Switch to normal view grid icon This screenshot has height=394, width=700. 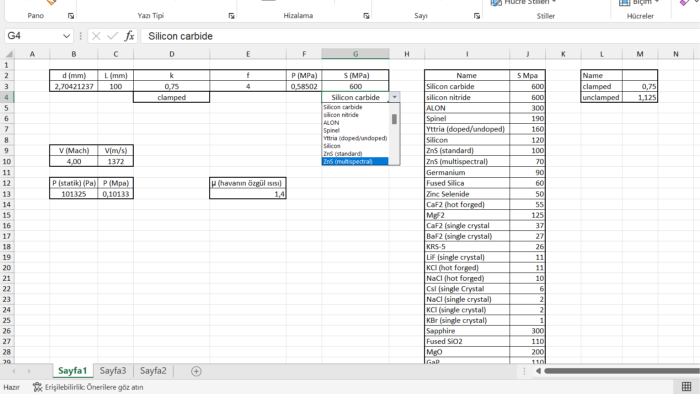pos(687,387)
